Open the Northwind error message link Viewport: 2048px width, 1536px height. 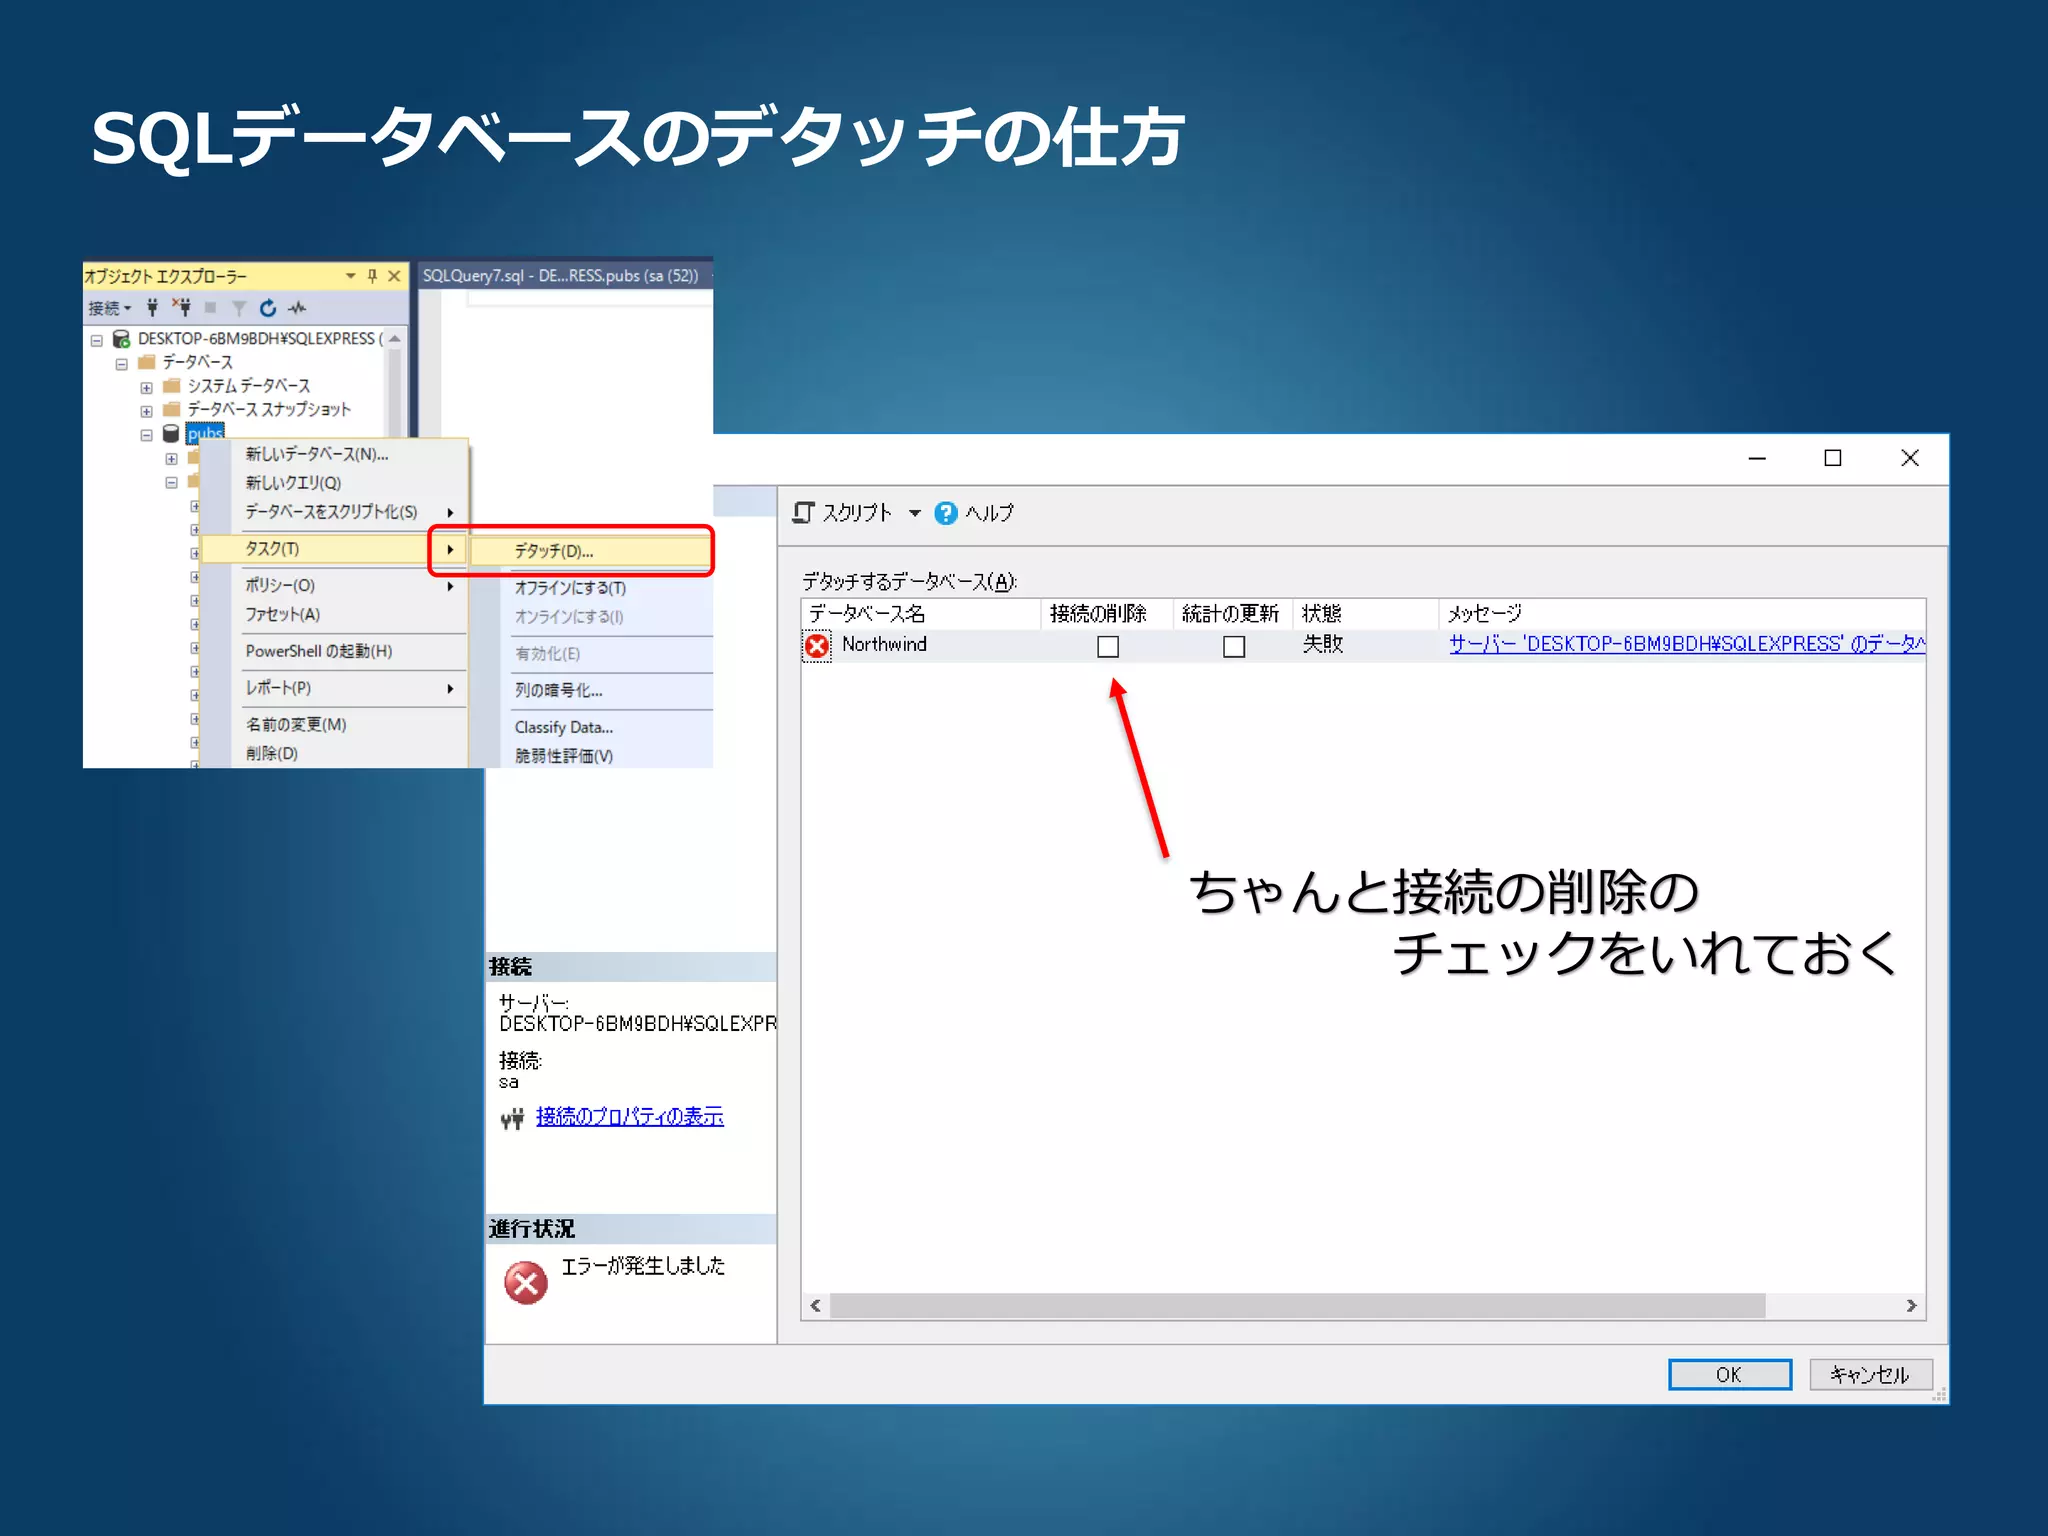tap(1686, 644)
